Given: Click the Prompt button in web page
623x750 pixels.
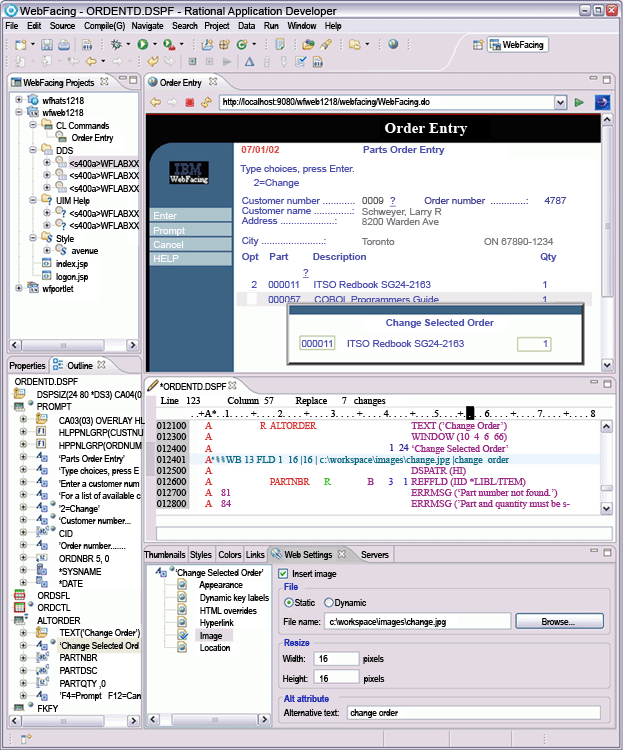Looking at the screenshot, I should click(x=191, y=230).
